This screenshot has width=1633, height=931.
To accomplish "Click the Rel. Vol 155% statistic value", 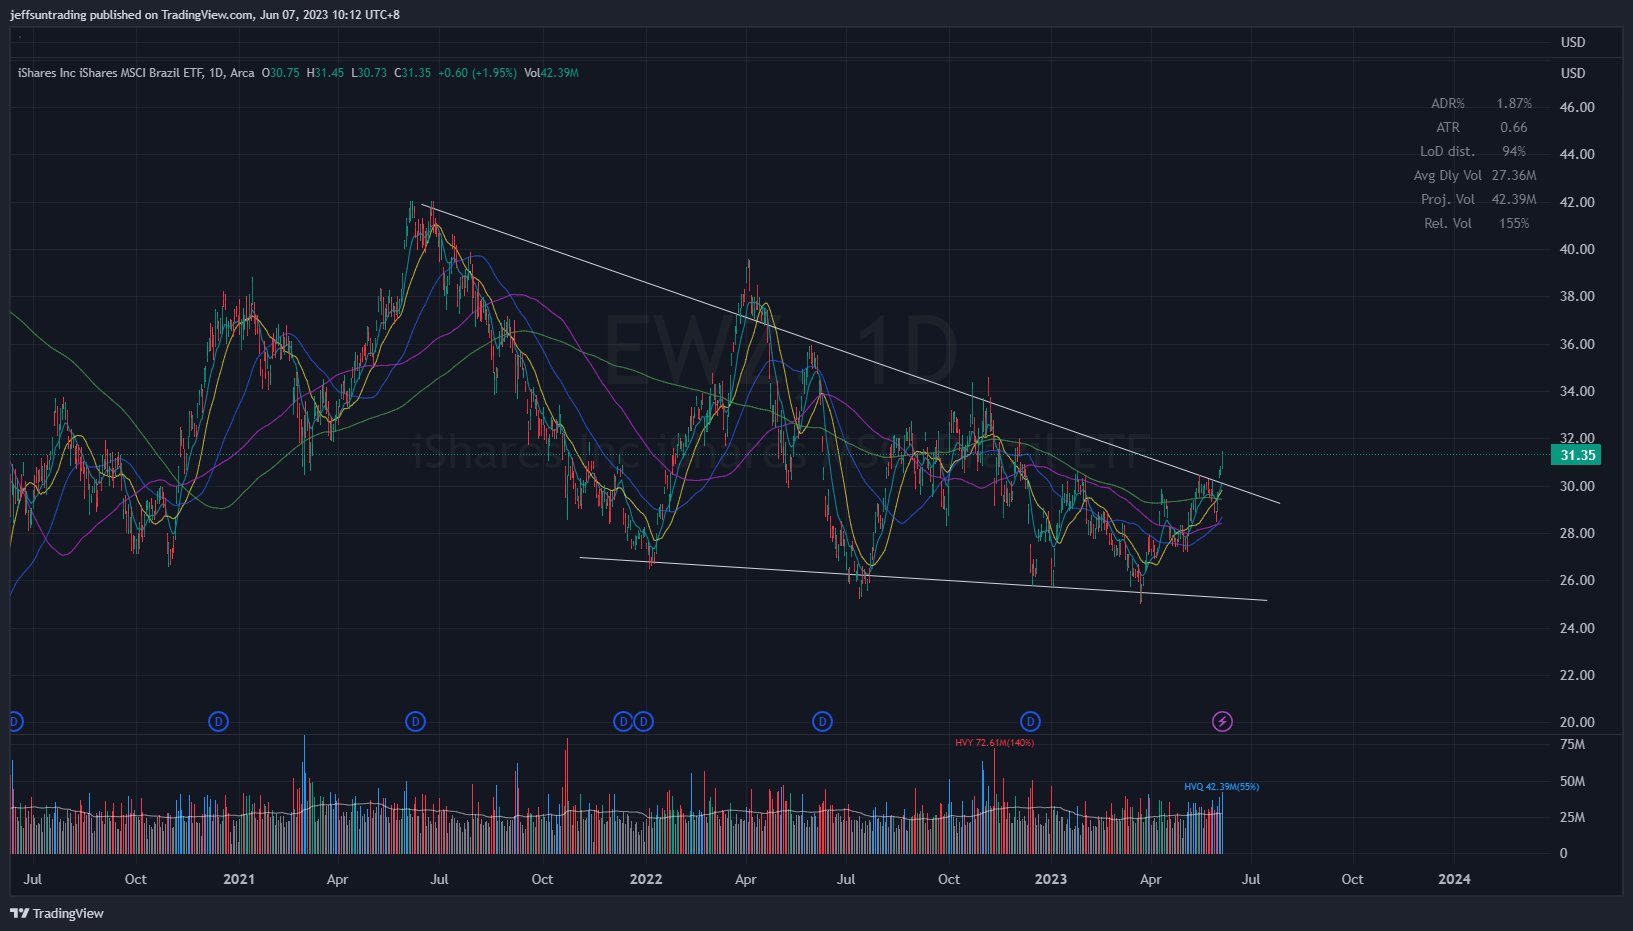I will coord(1516,223).
